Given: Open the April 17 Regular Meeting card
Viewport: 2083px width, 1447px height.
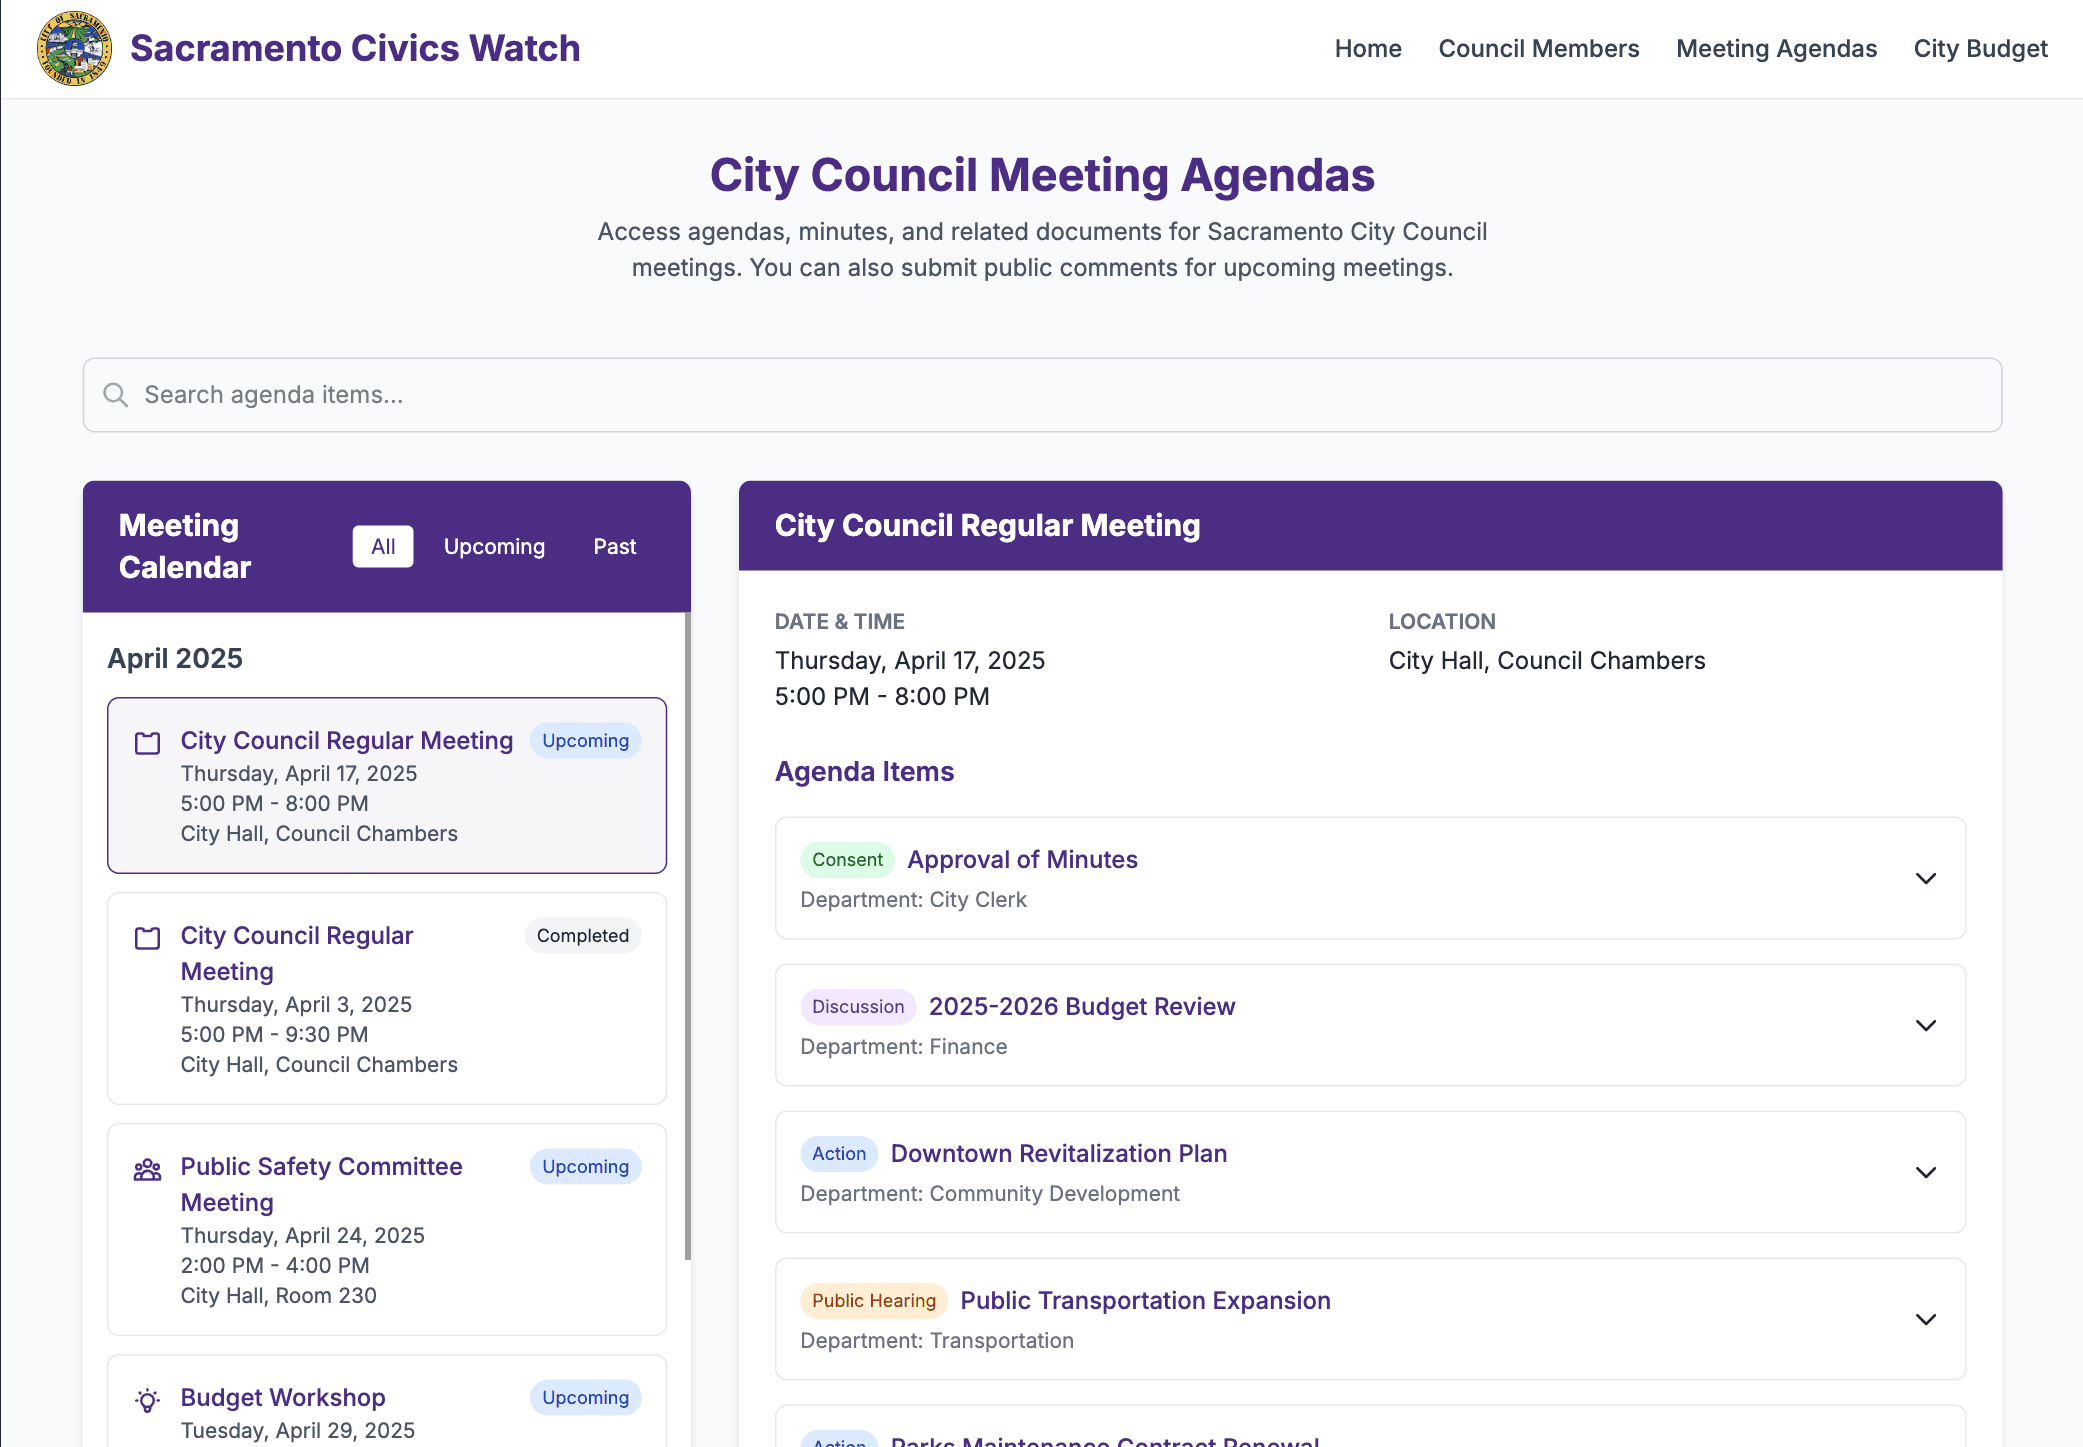Looking at the screenshot, I should click(x=387, y=785).
